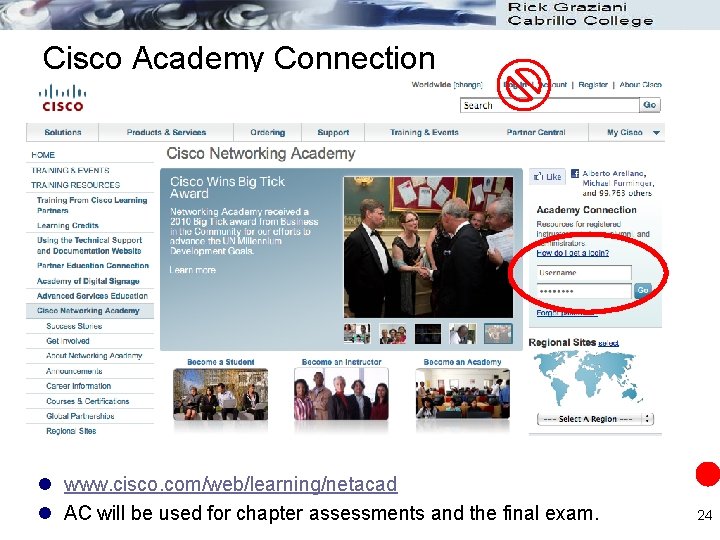Click the password input field
This screenshot has width=720, height=540.
tap(584, 291)
